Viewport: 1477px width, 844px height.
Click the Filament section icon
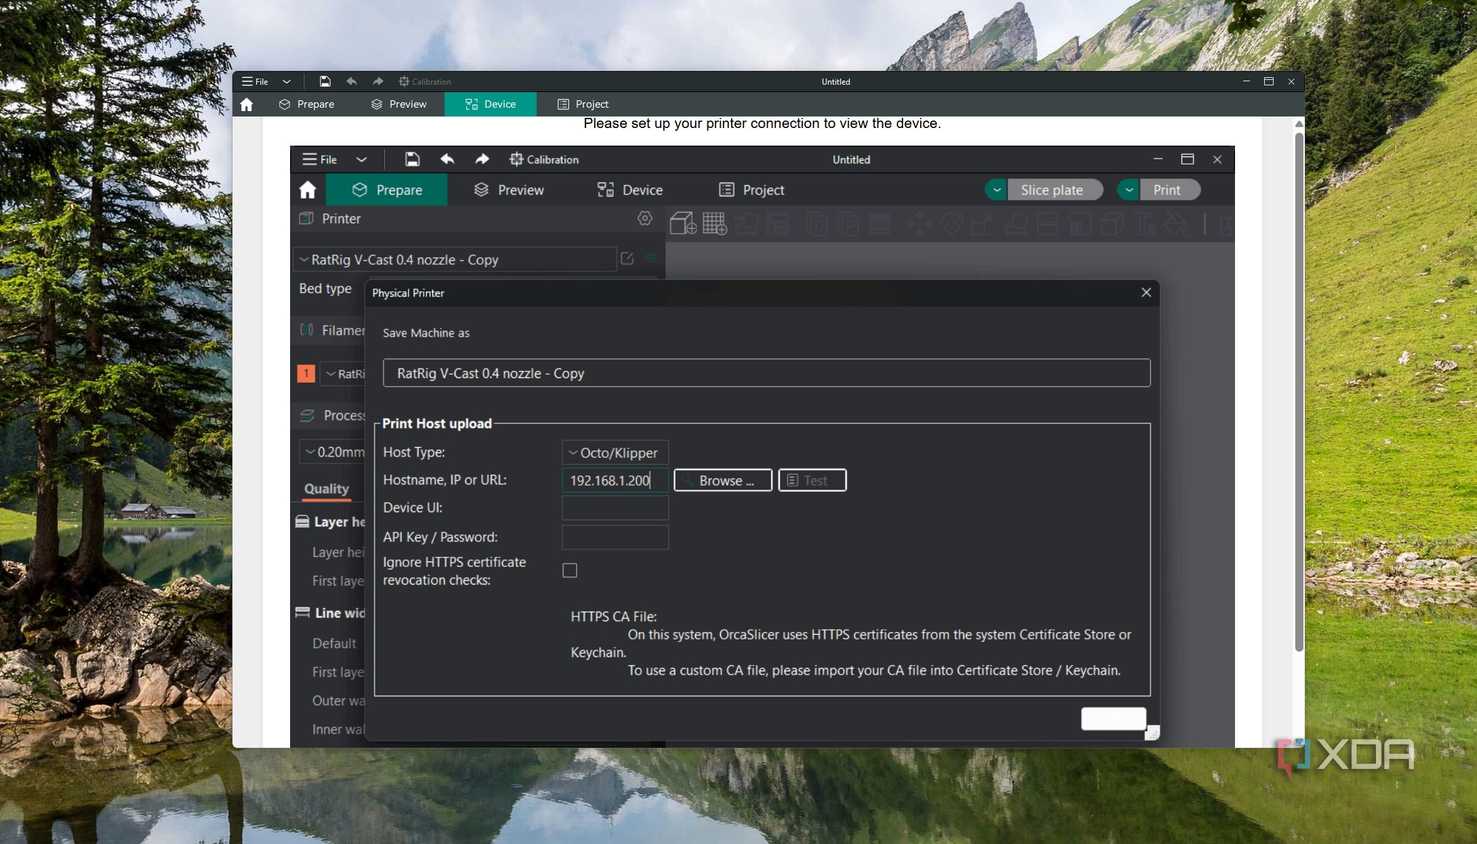click(x=307, y=330)
